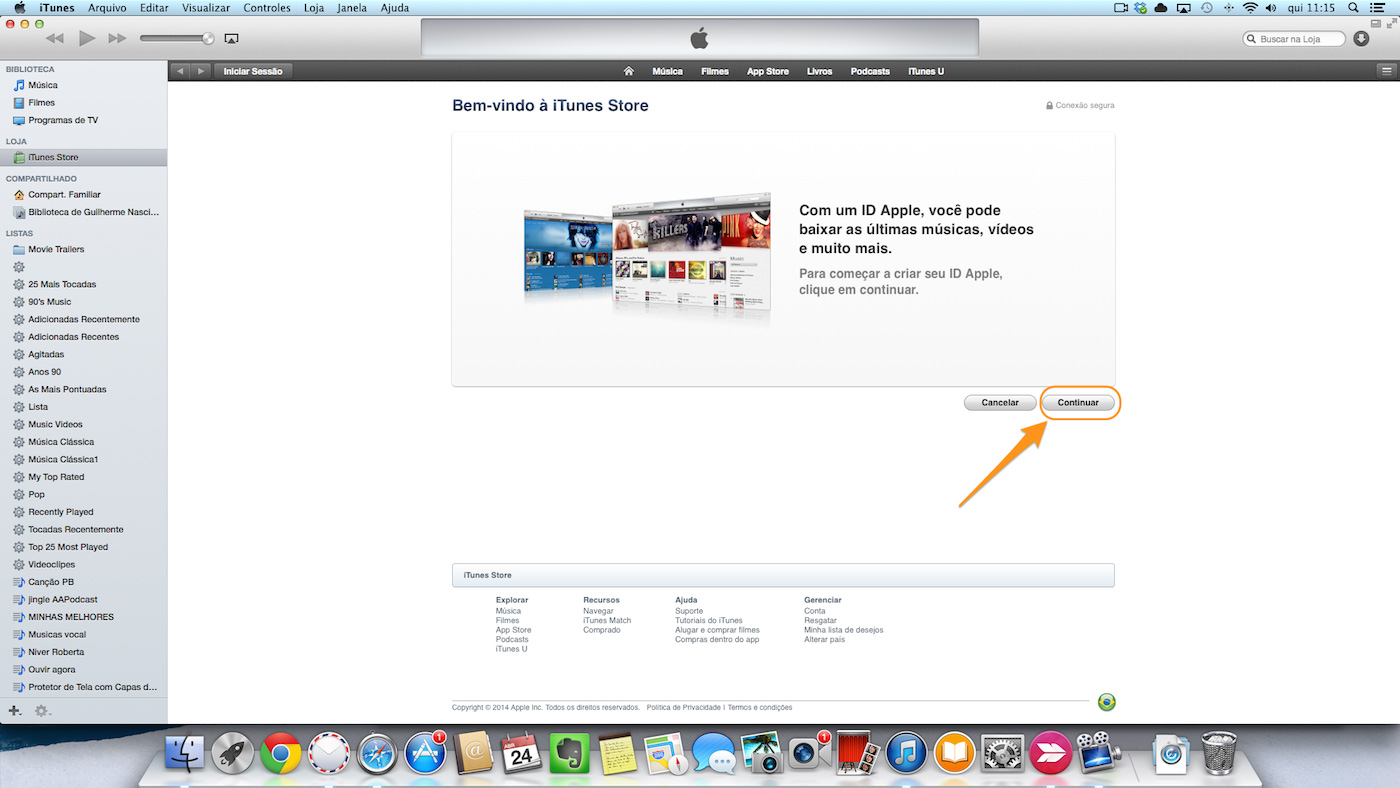Click the Iniciar Sessão button

tap(253, 71)
